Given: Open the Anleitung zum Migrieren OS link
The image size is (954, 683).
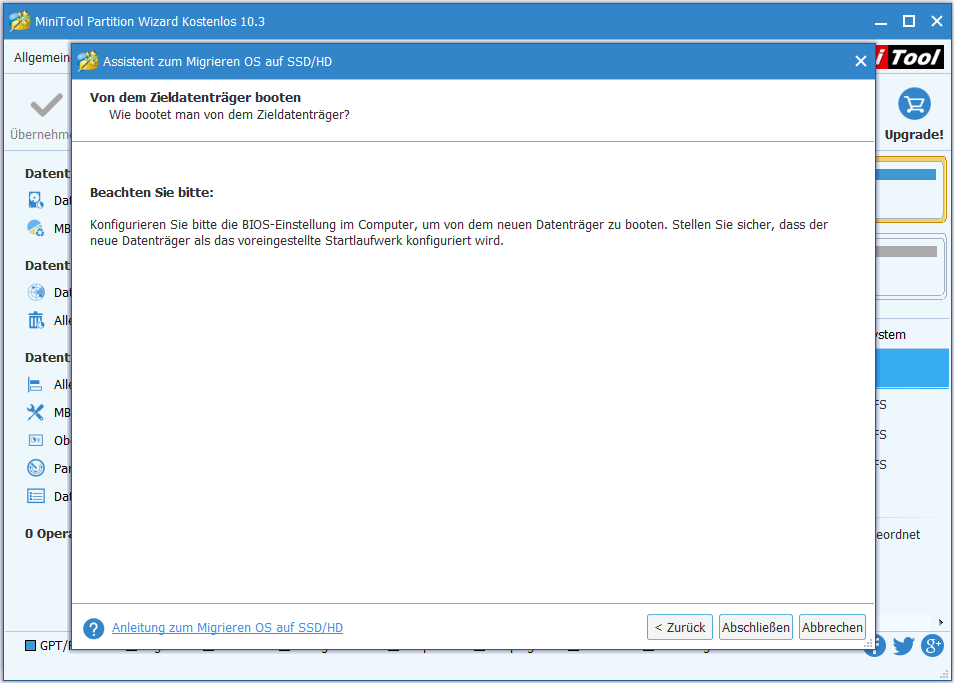Looking at the screenshot, I should [228, 628].
